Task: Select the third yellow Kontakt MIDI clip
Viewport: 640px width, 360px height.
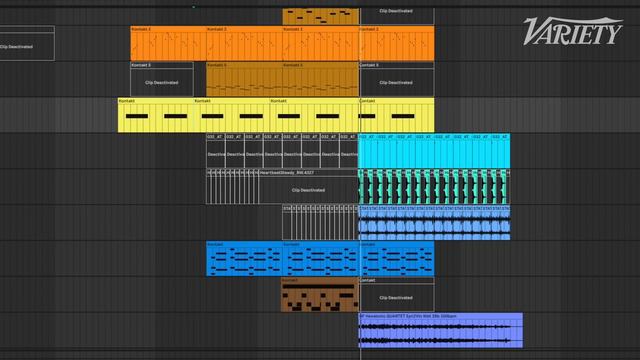Action: coord(314,115)
